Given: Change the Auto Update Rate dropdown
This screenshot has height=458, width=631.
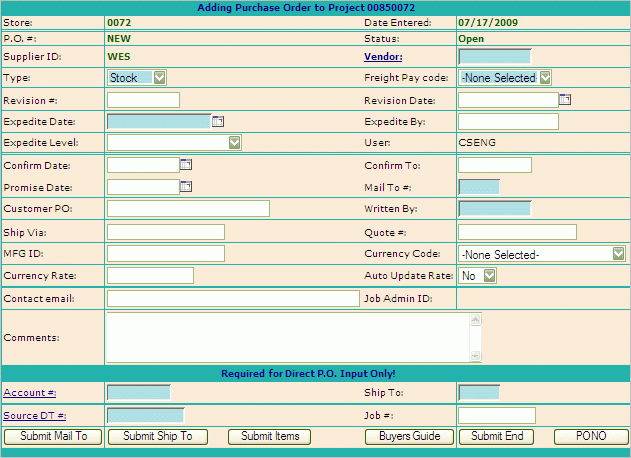Looking at the screenshot, I should pos(489,276).
